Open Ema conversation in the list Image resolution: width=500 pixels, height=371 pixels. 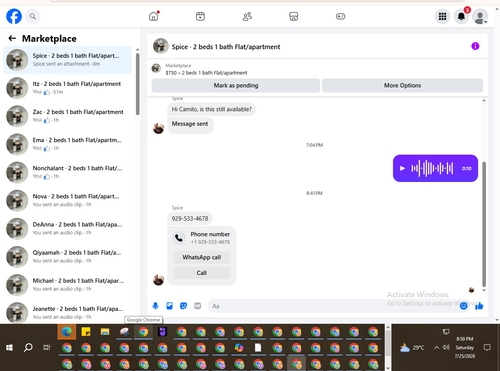coord(67,144)
